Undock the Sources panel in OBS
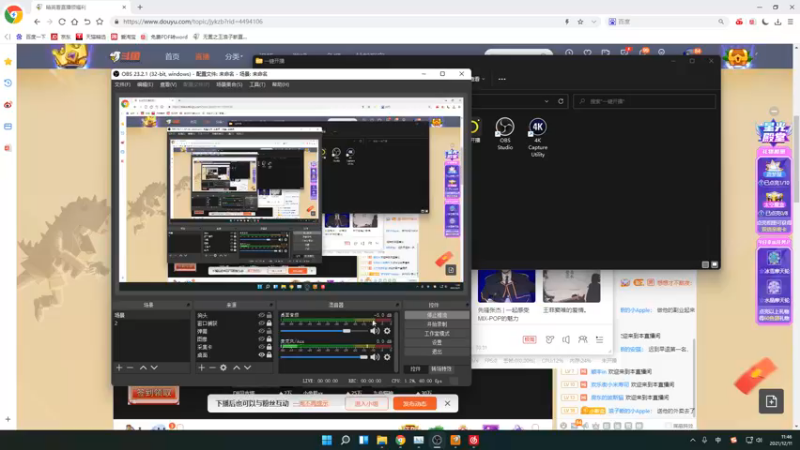Viewport: 800px width, 450px height. tap(272, 305)
